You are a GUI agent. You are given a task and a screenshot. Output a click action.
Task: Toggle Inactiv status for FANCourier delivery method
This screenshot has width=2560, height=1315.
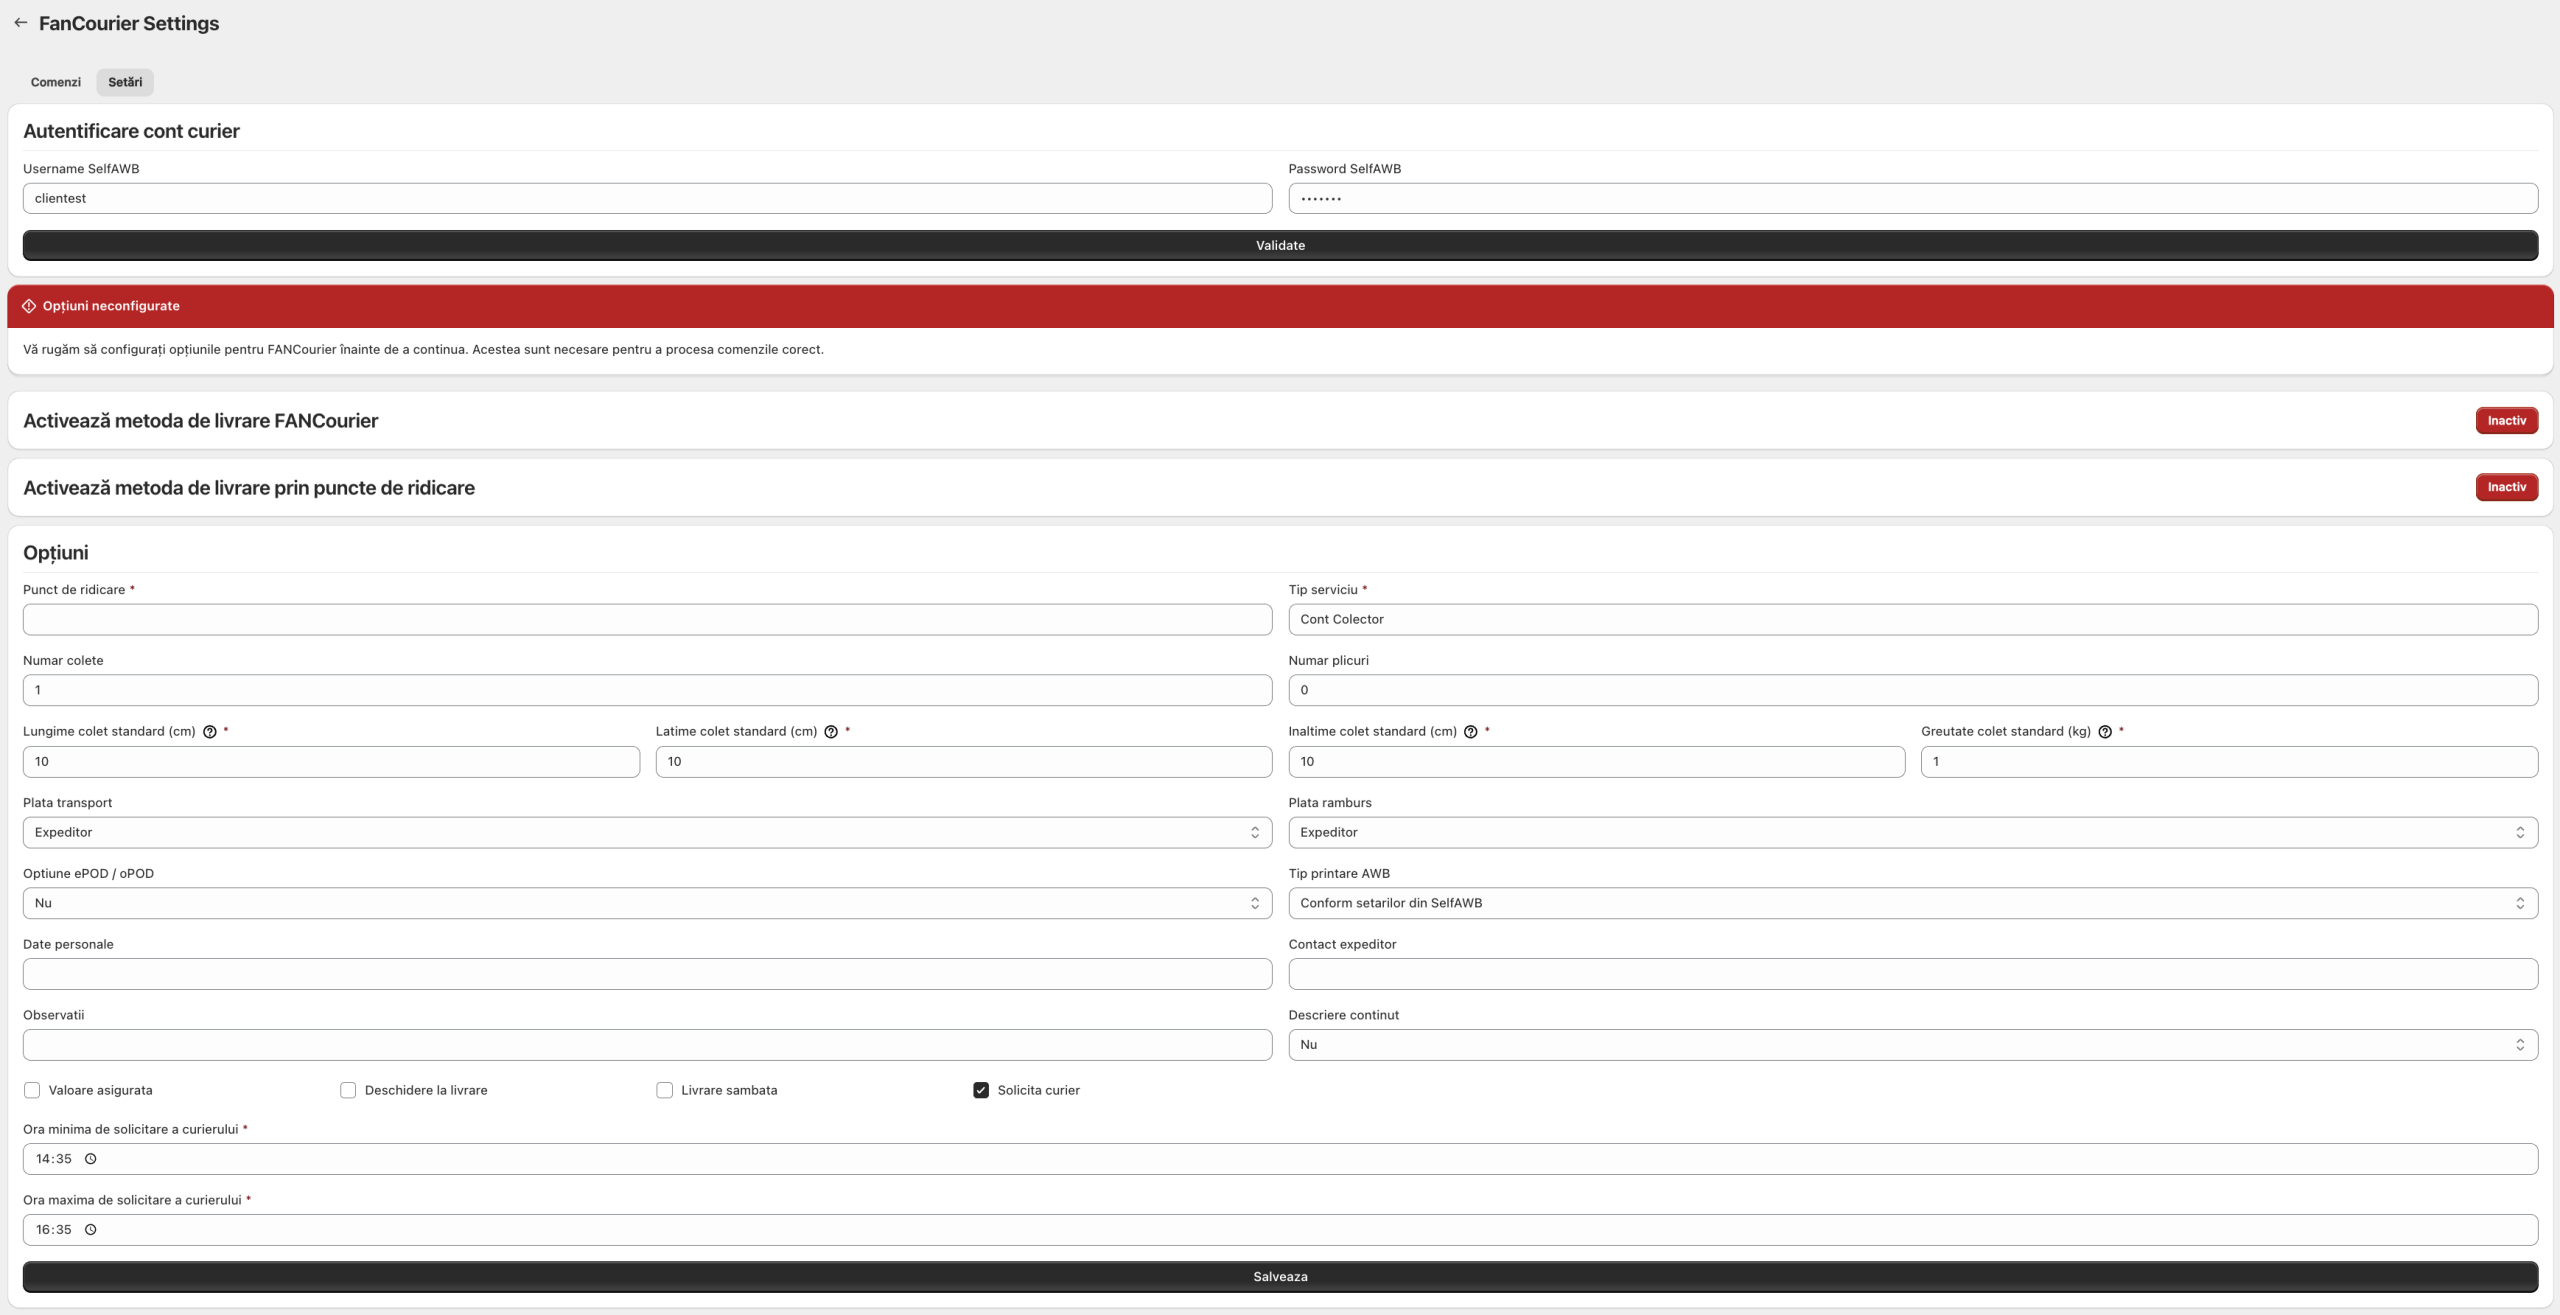pyautogui.click(x=2506, y=421)
